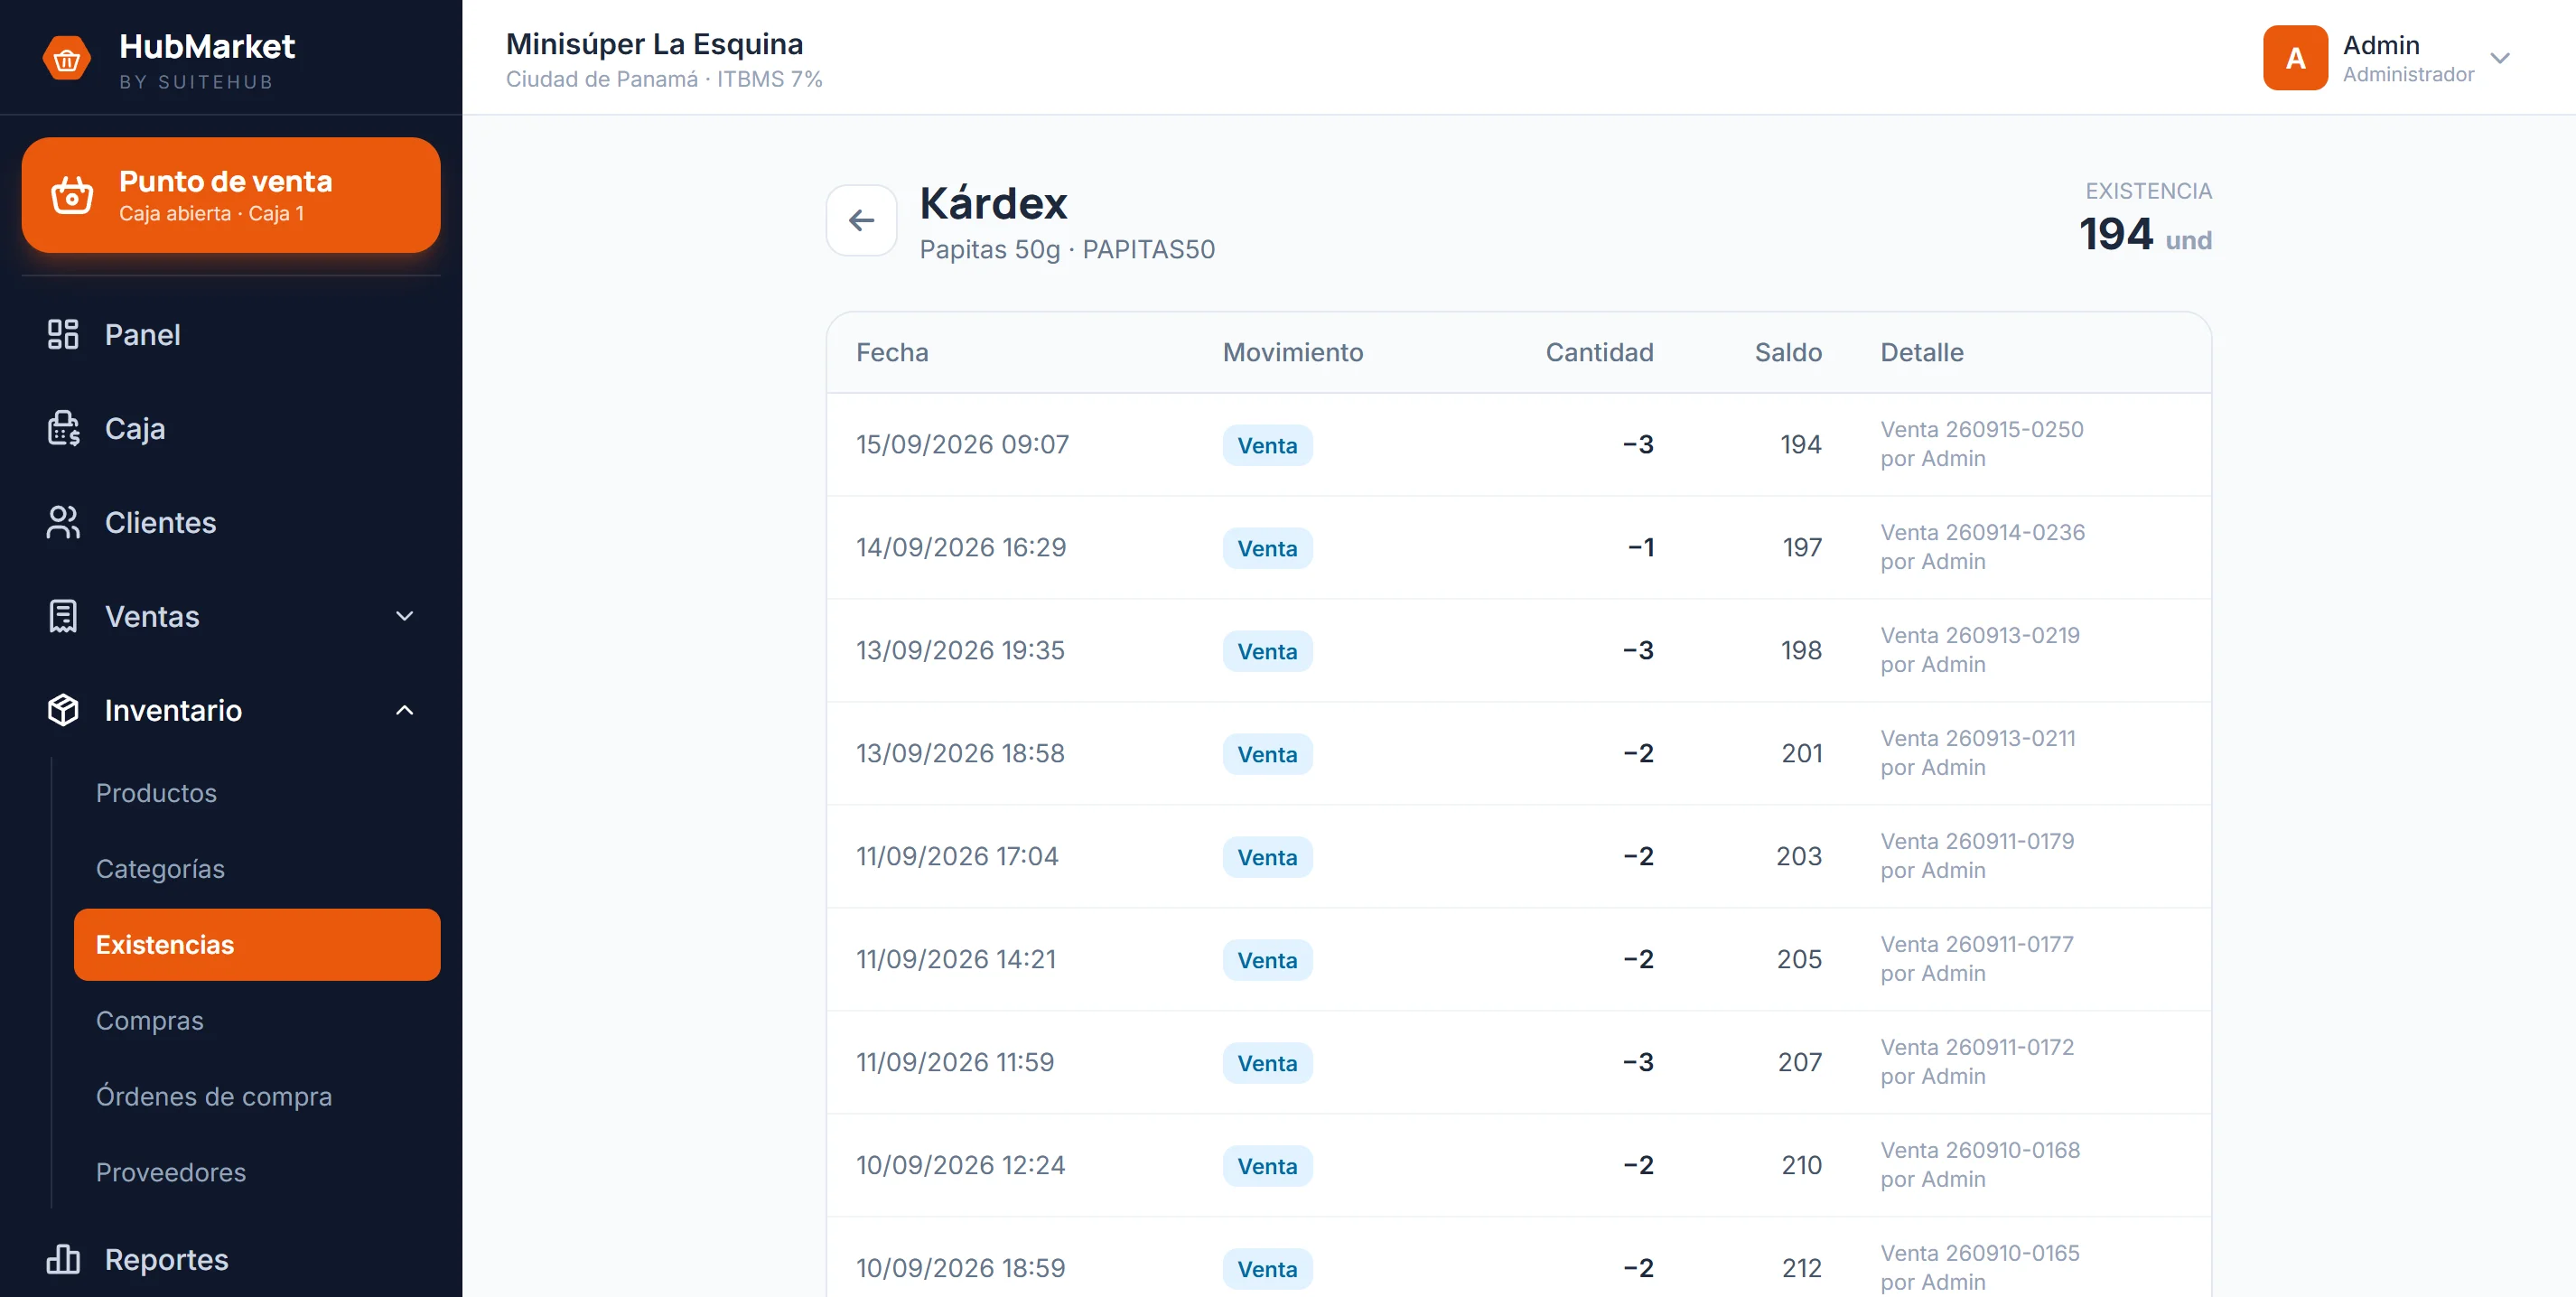Screen dimensions: 2576x1297
Task: Open Punto de venta basket icon
Action: 72,195
